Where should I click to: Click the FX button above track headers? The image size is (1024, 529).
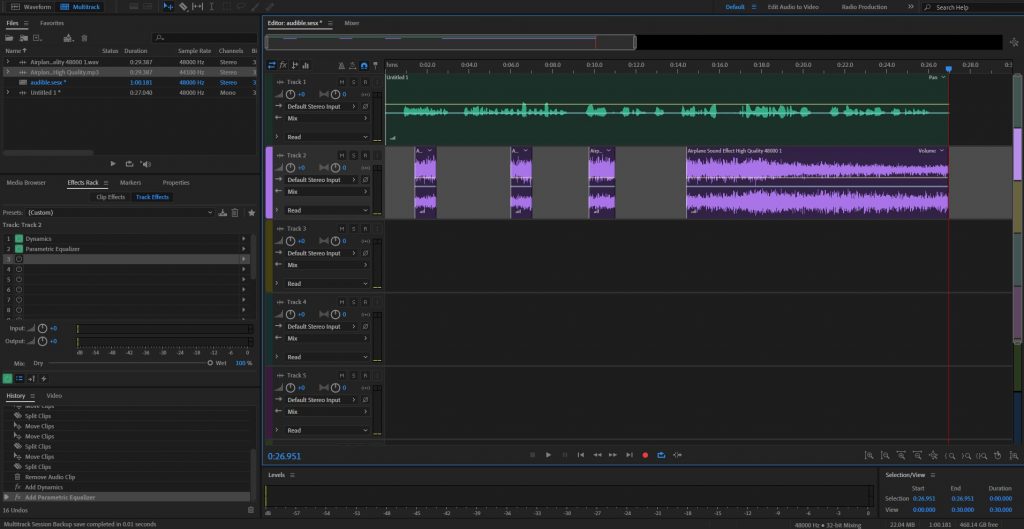(x=283, y=65)
